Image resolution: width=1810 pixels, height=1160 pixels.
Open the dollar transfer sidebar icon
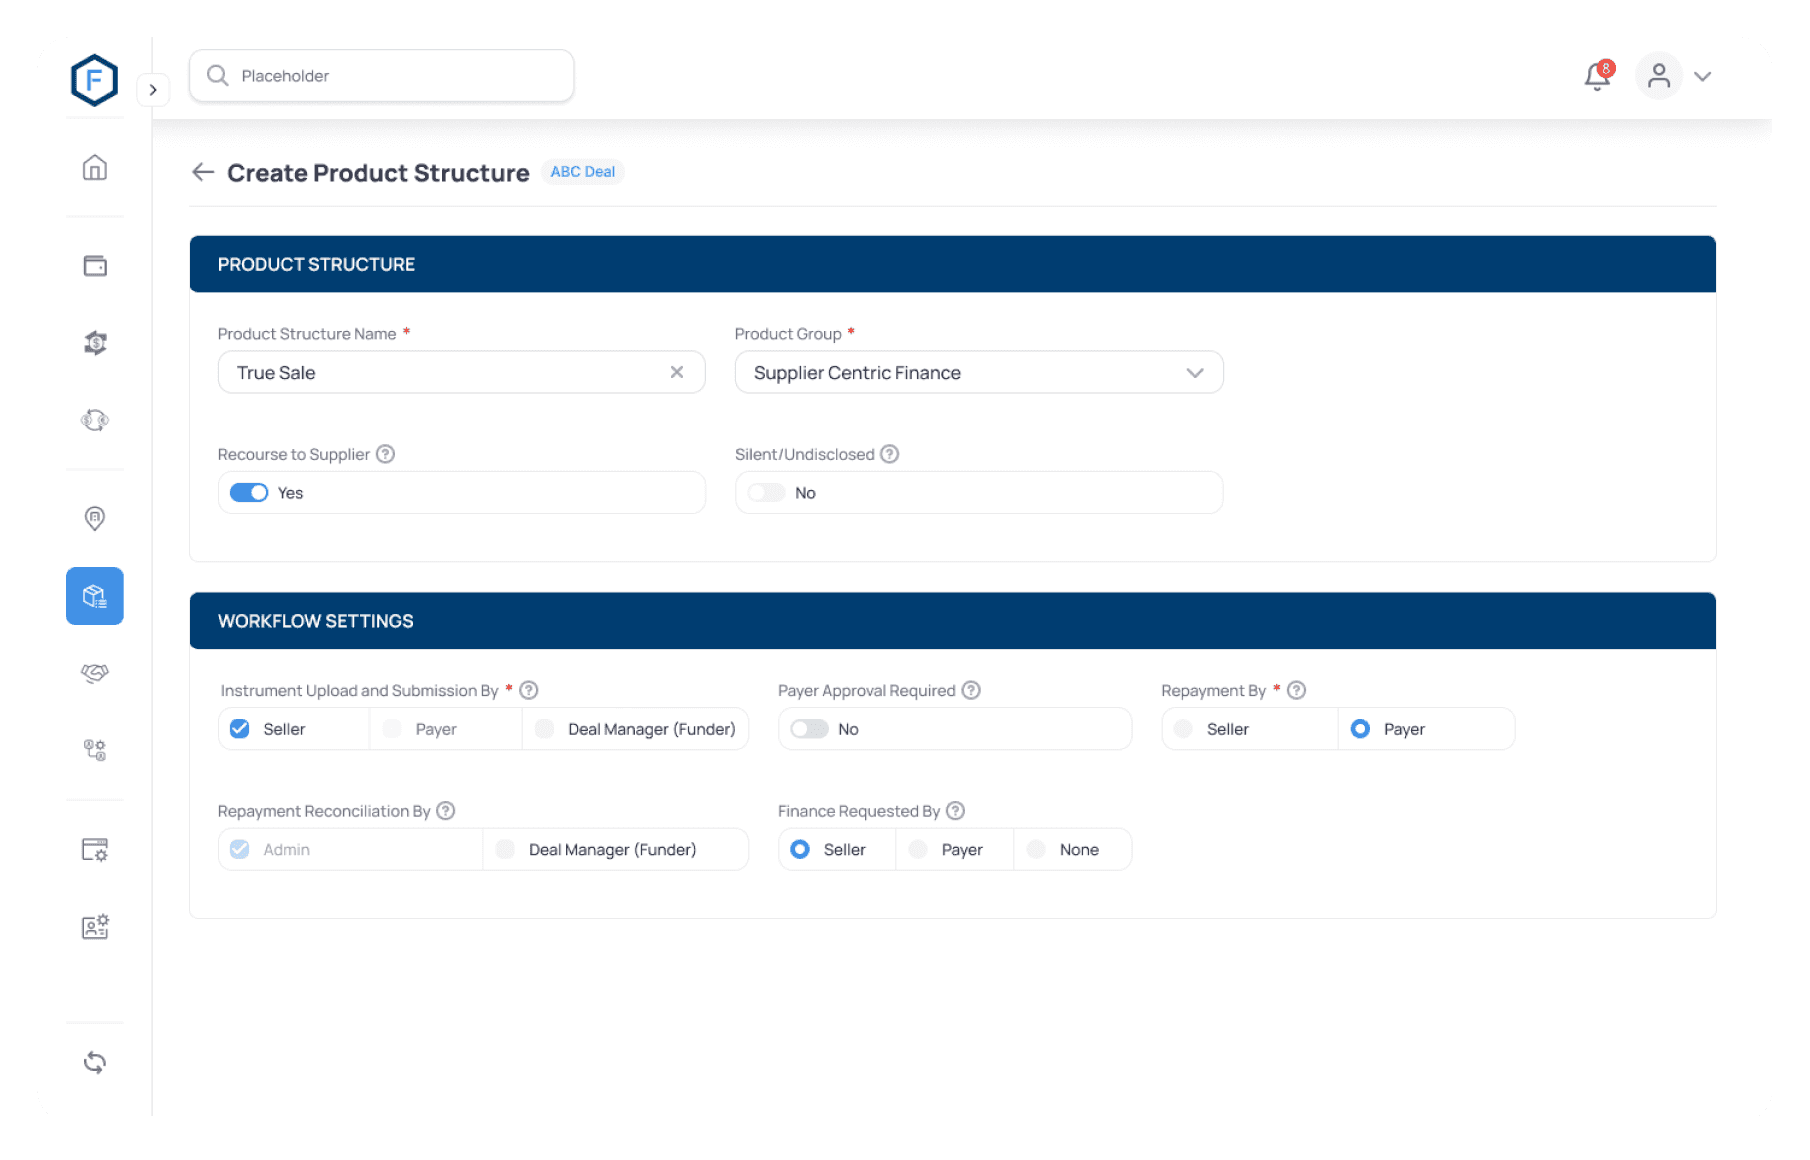[95, 343]
